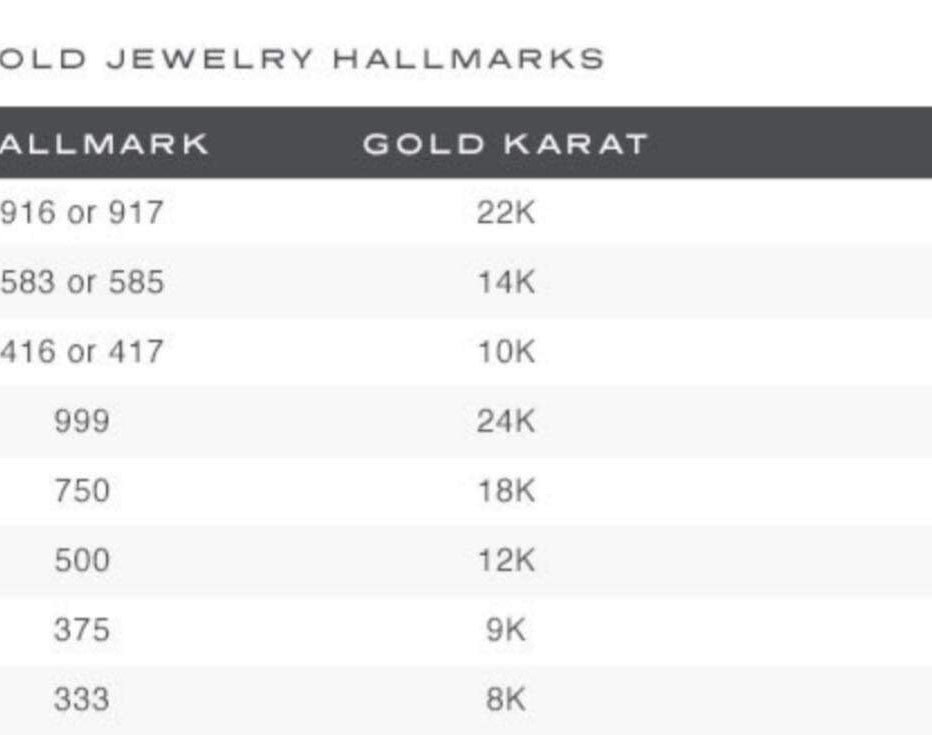Select the 22K karat value
Viewport: 932px width, 735px height.
pyautogui.click(x=505, y=212)
